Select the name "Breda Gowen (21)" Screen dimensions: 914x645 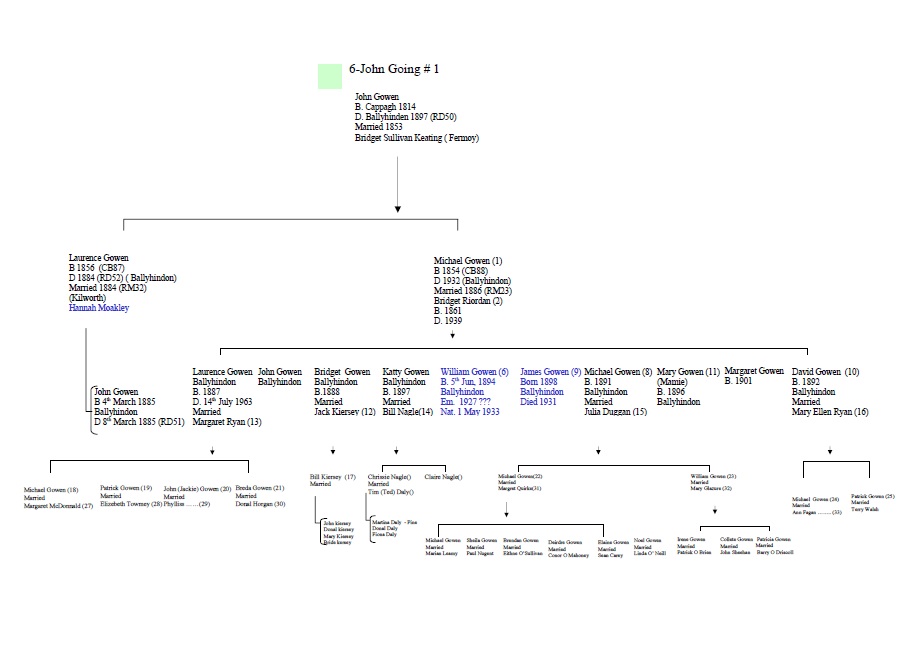(259, 488)
